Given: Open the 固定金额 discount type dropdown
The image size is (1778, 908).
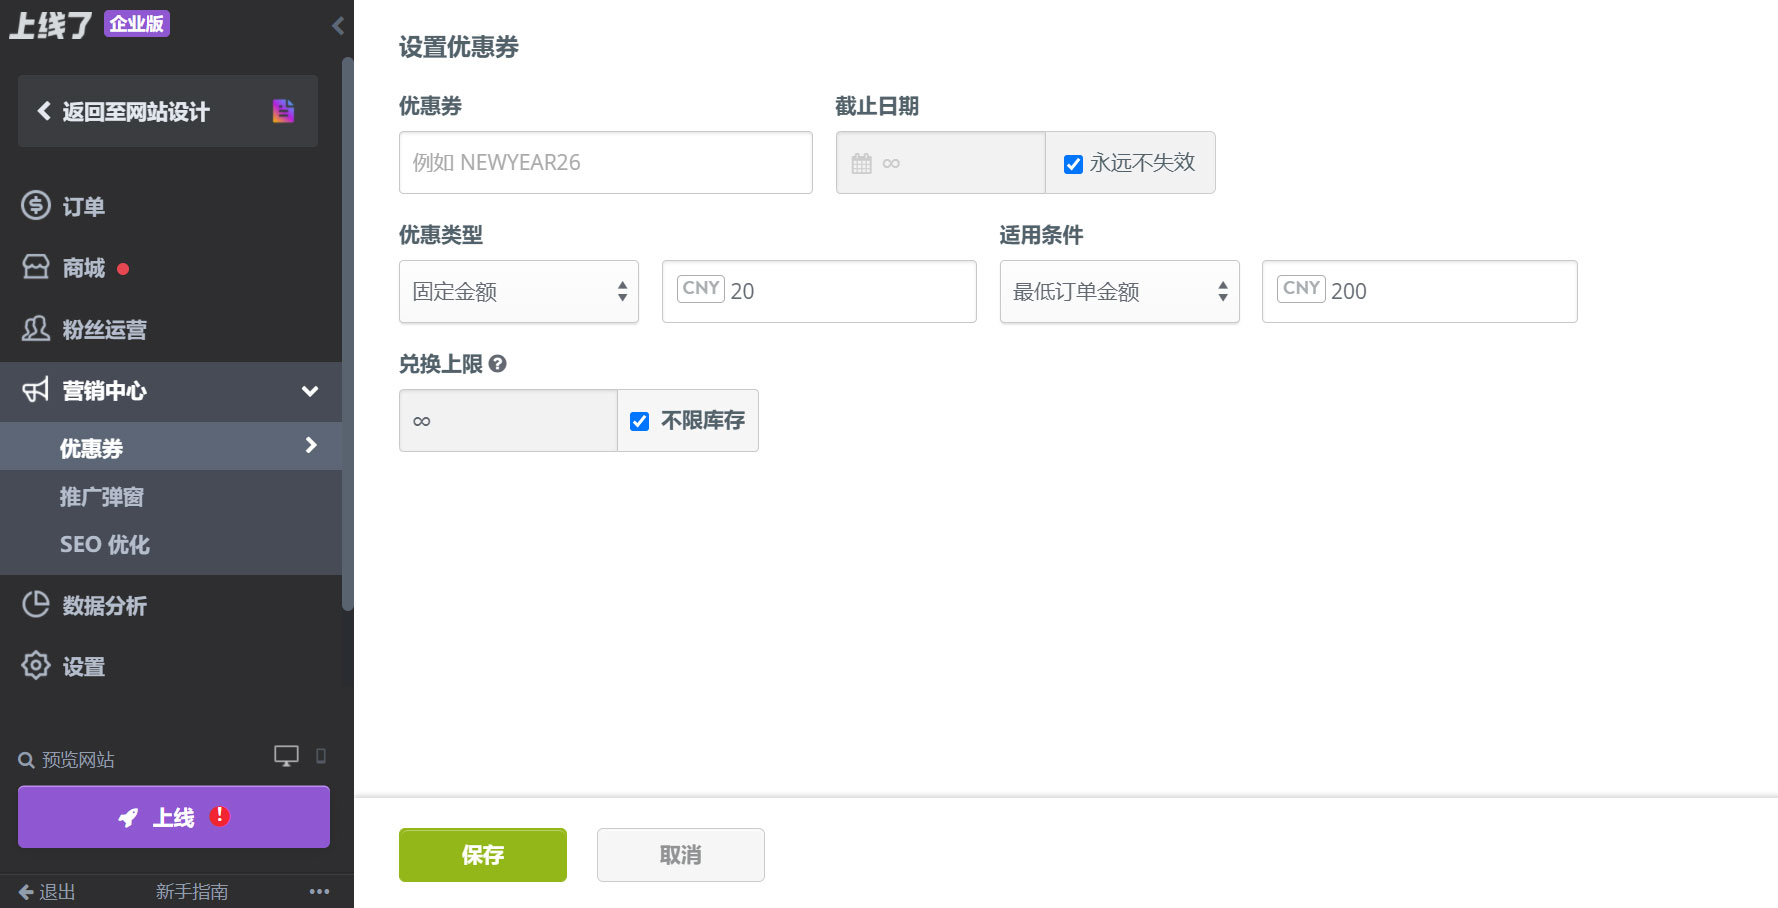Looking at the screenshot, I should coord(518,291).
